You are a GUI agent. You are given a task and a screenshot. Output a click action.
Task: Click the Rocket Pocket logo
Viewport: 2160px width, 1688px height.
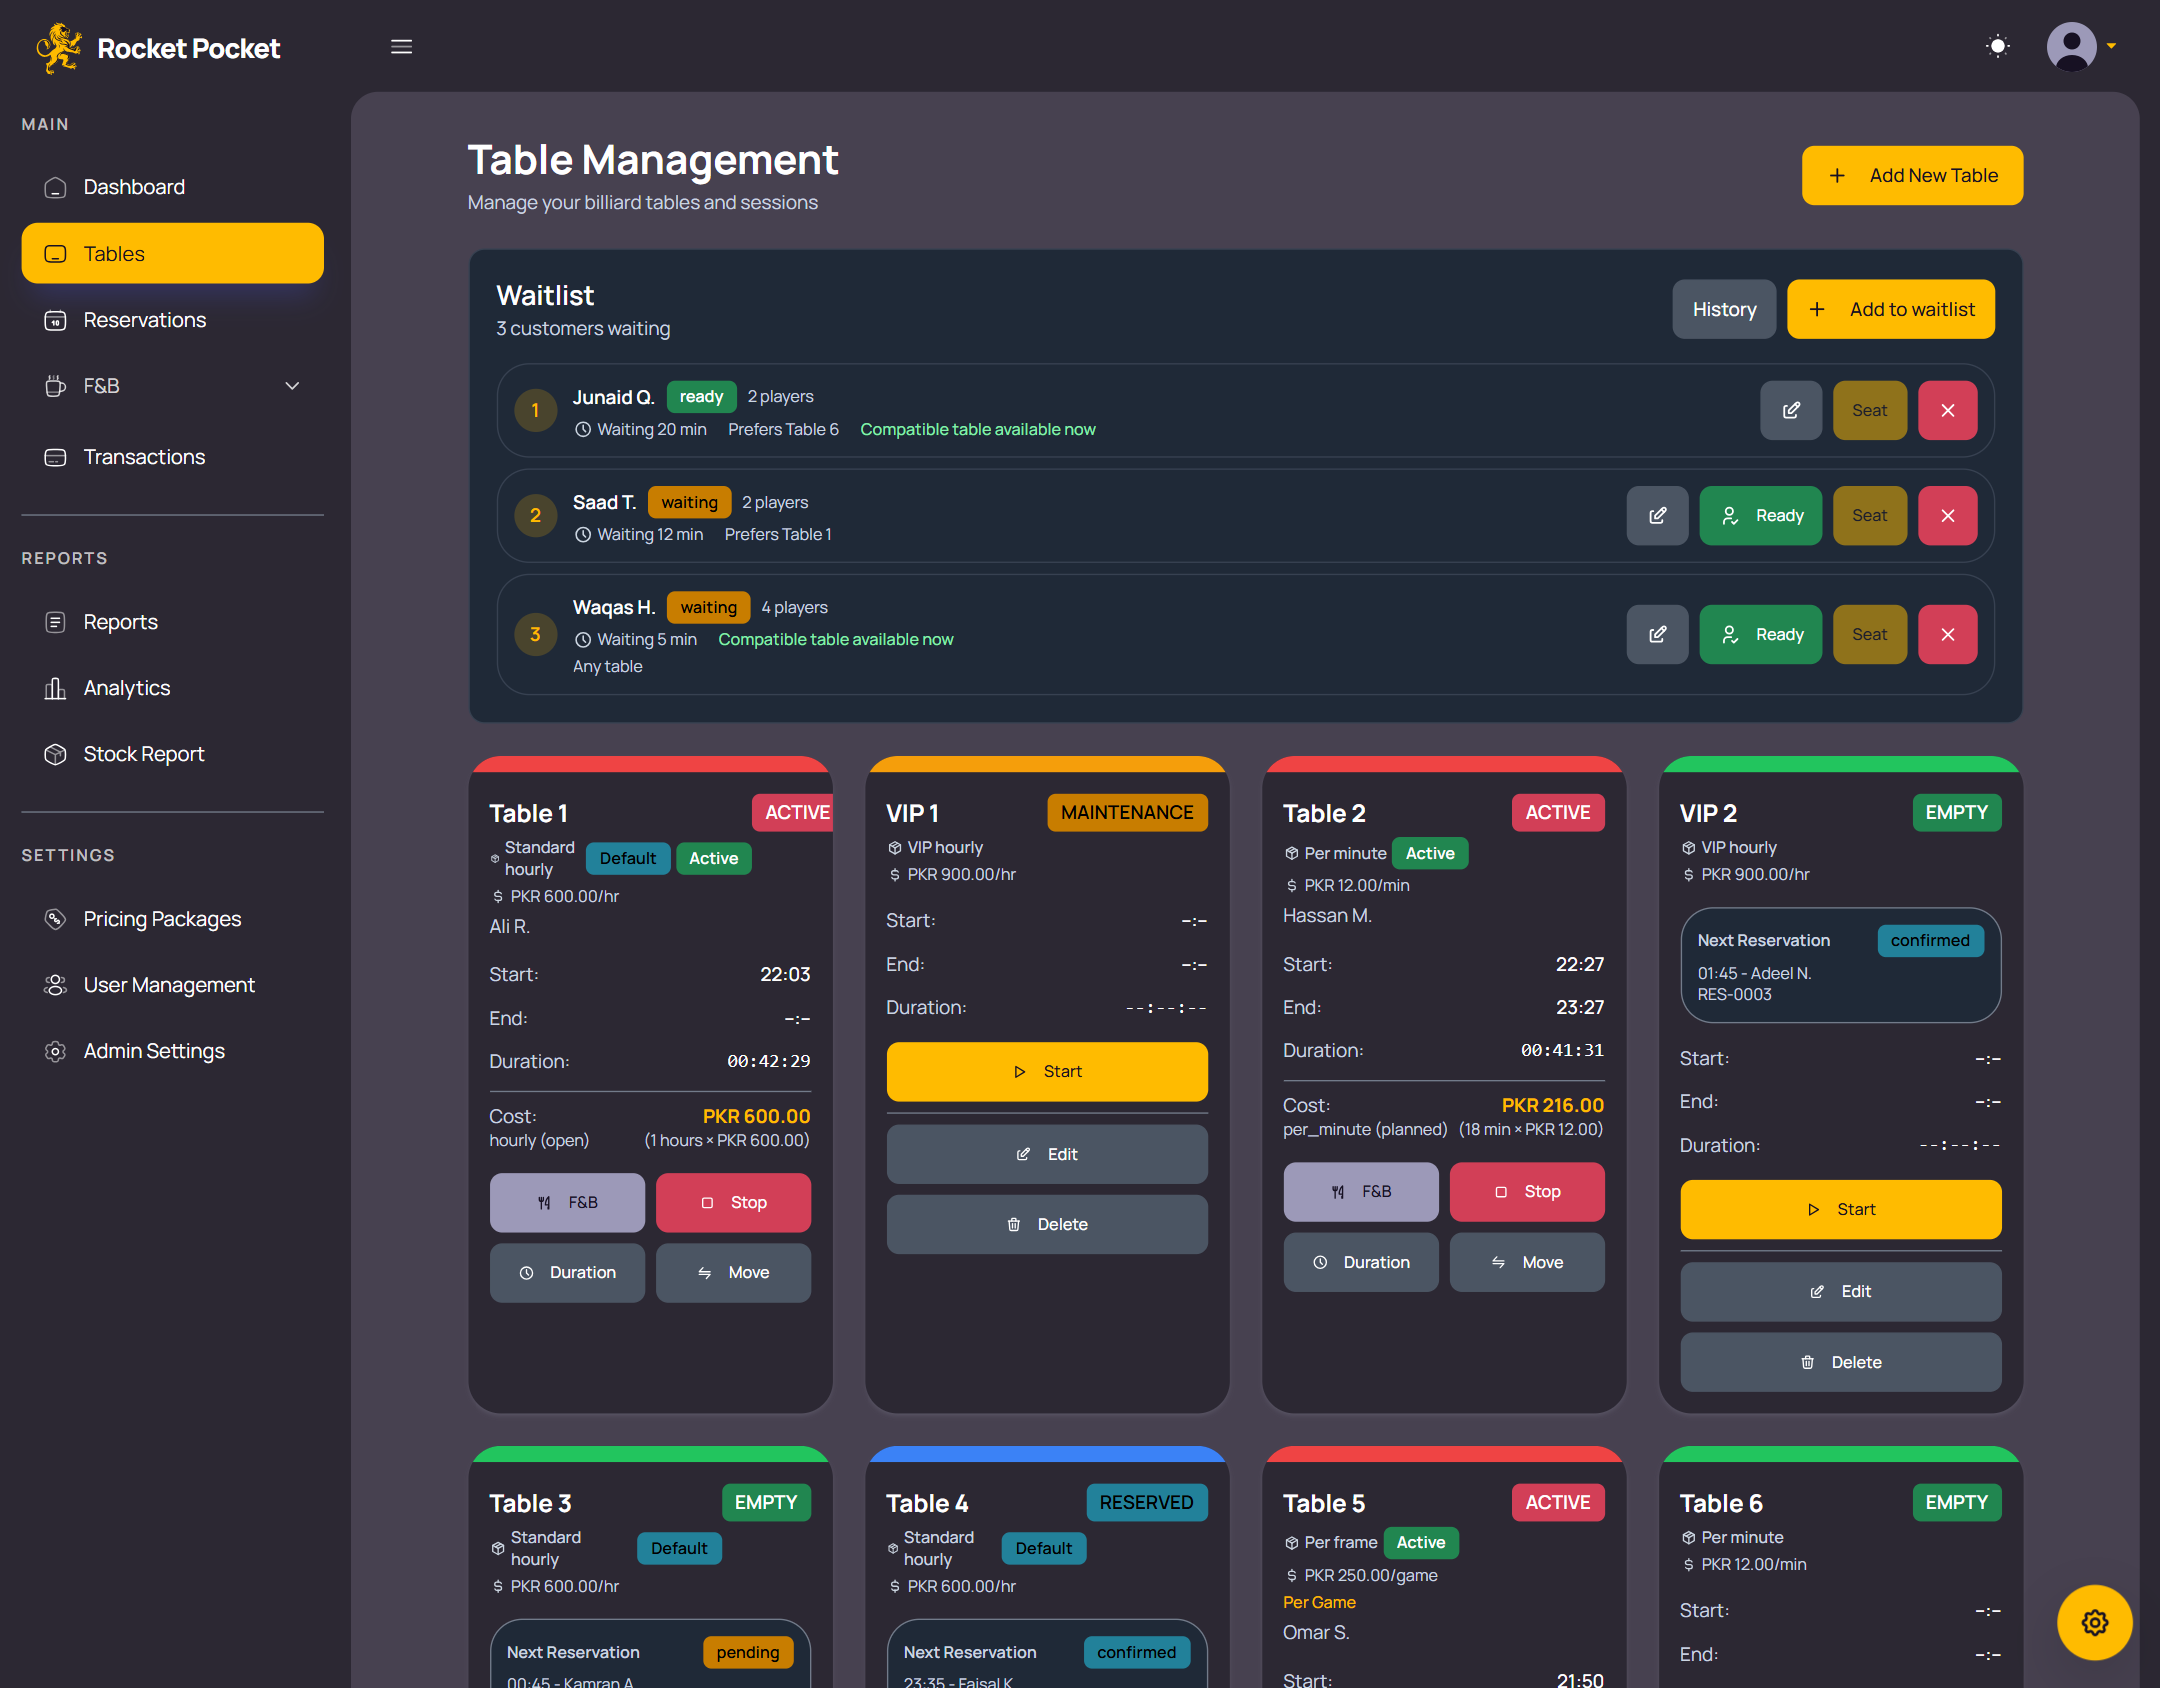pyautogui.click(x=158, y=48)
